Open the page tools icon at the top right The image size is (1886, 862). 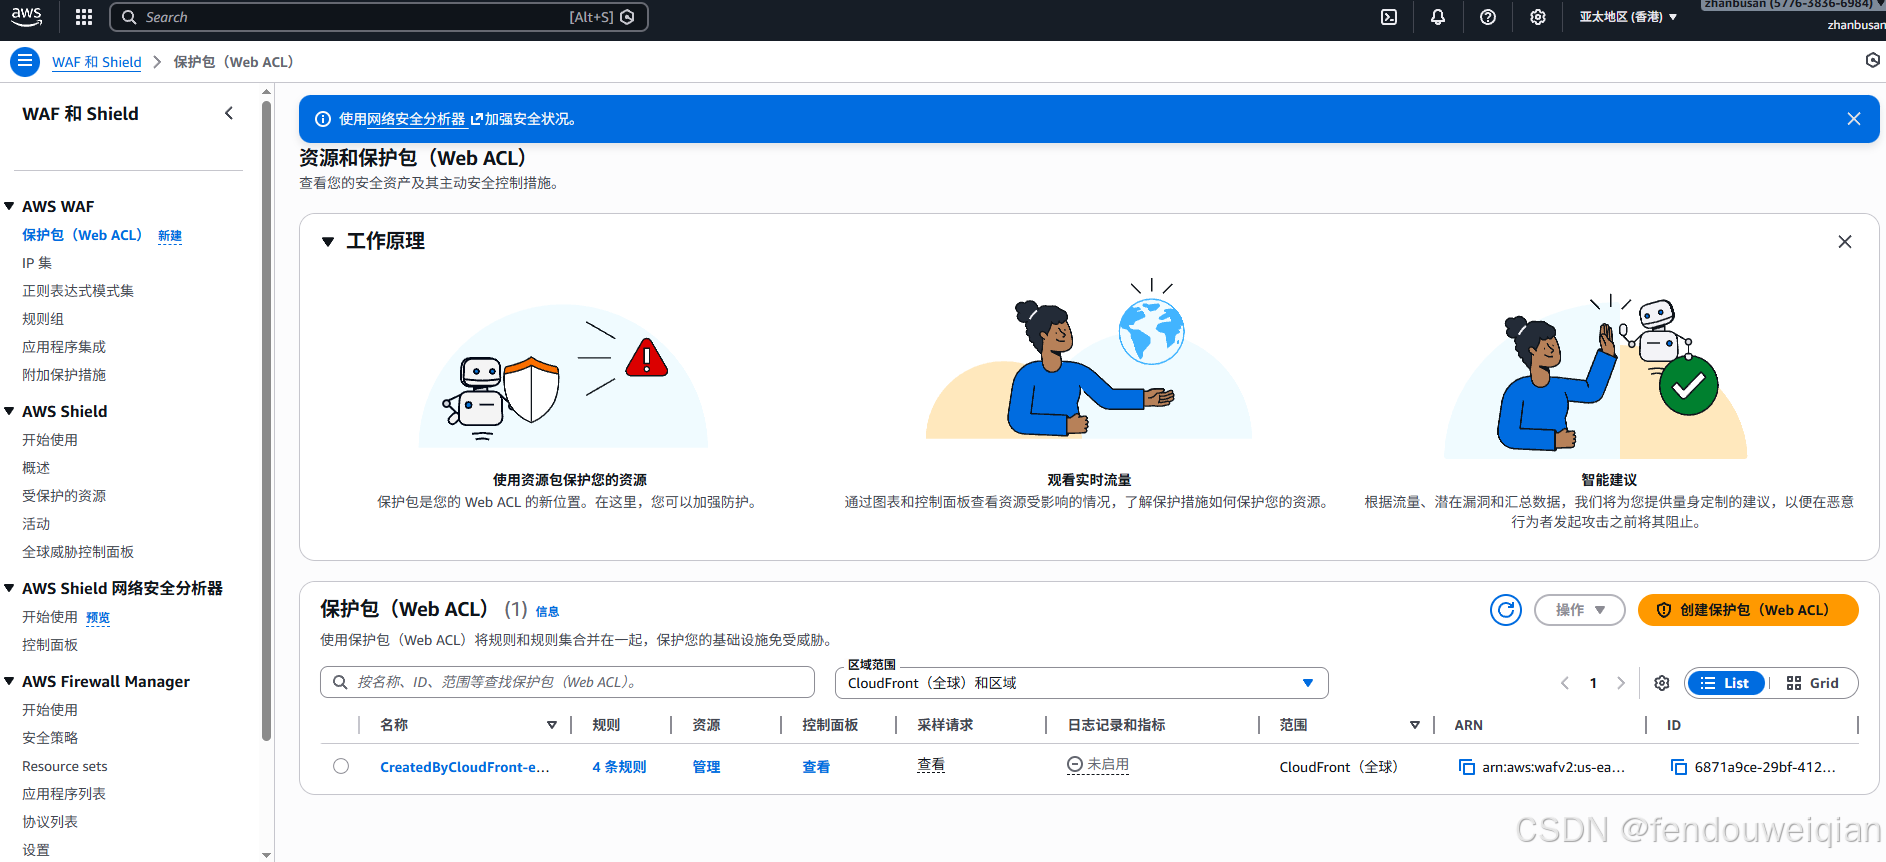click(x=1873, y=61)
